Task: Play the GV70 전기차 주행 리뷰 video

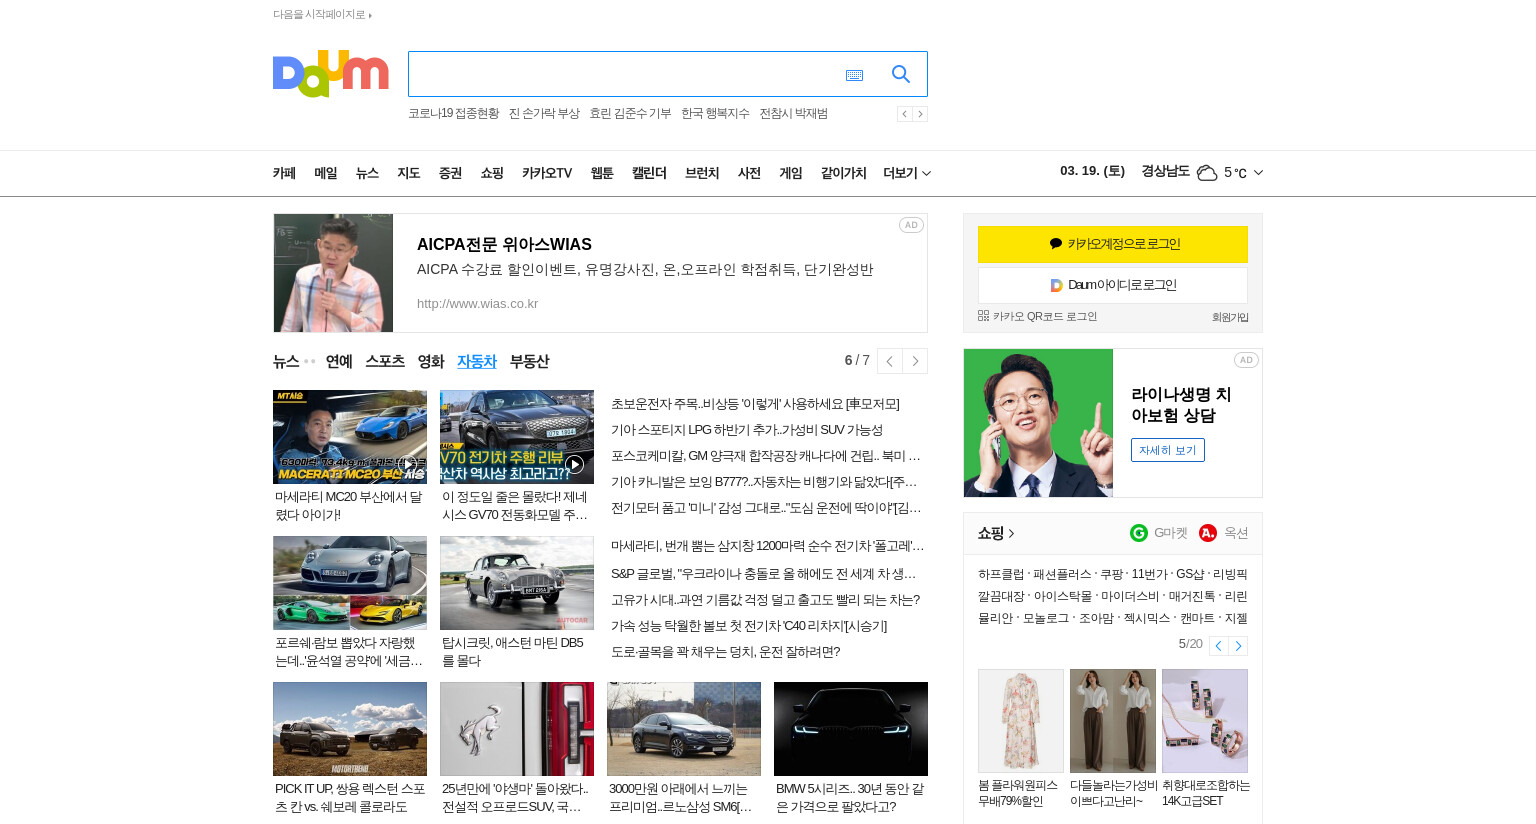Action: (517, 437)
